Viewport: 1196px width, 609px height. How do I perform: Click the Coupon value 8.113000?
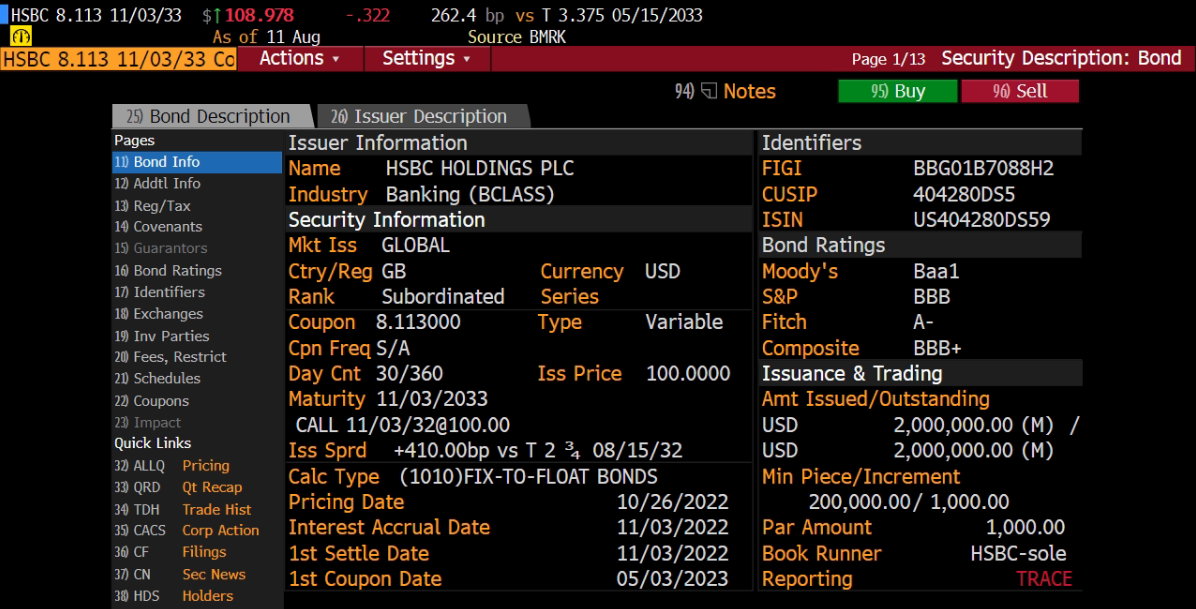(418, 322)
